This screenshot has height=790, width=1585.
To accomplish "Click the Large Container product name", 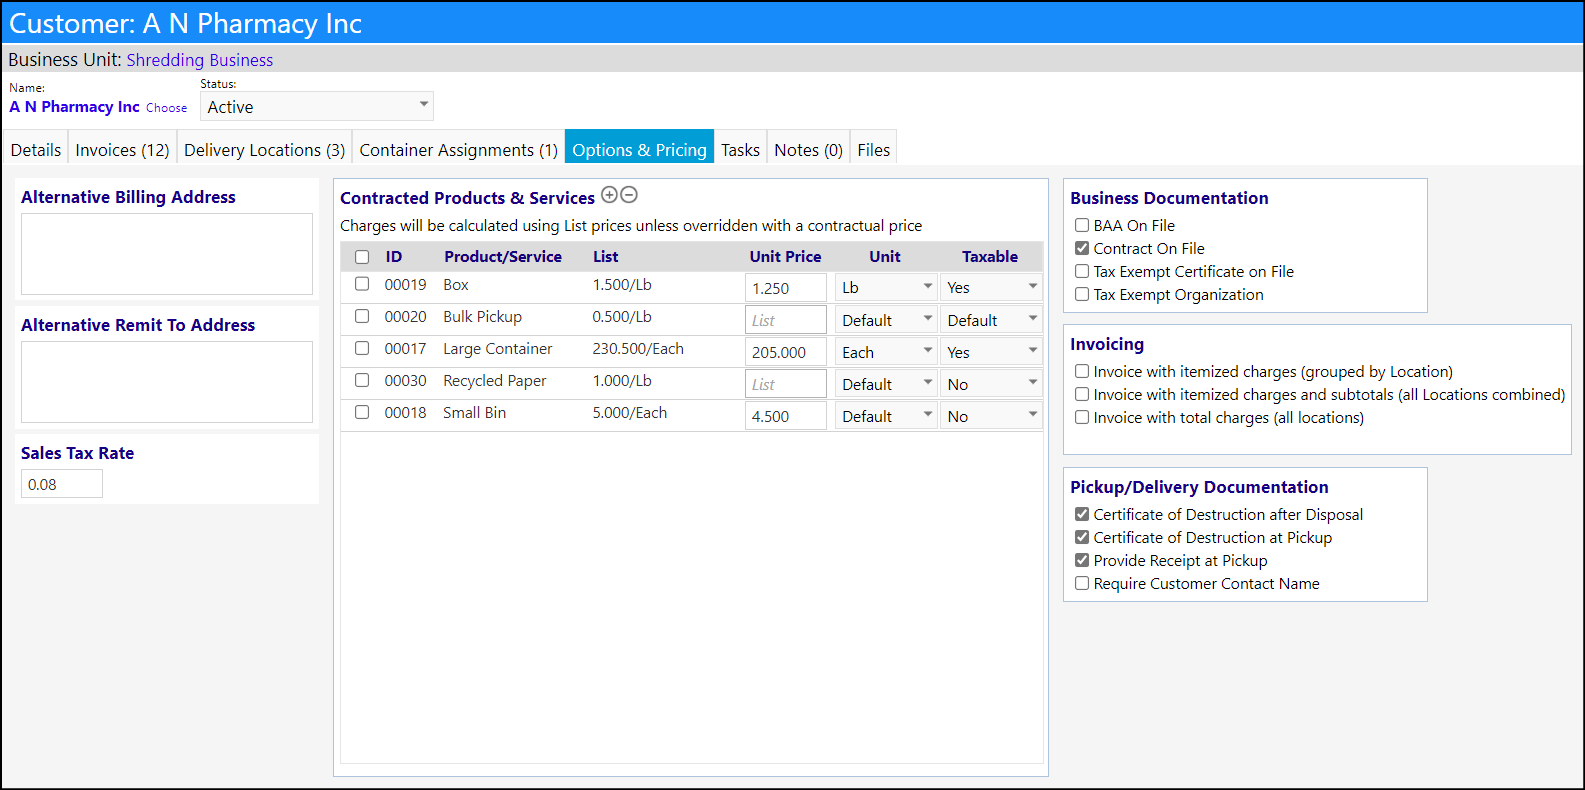I will pyautogui.click(x=498, y=349).
